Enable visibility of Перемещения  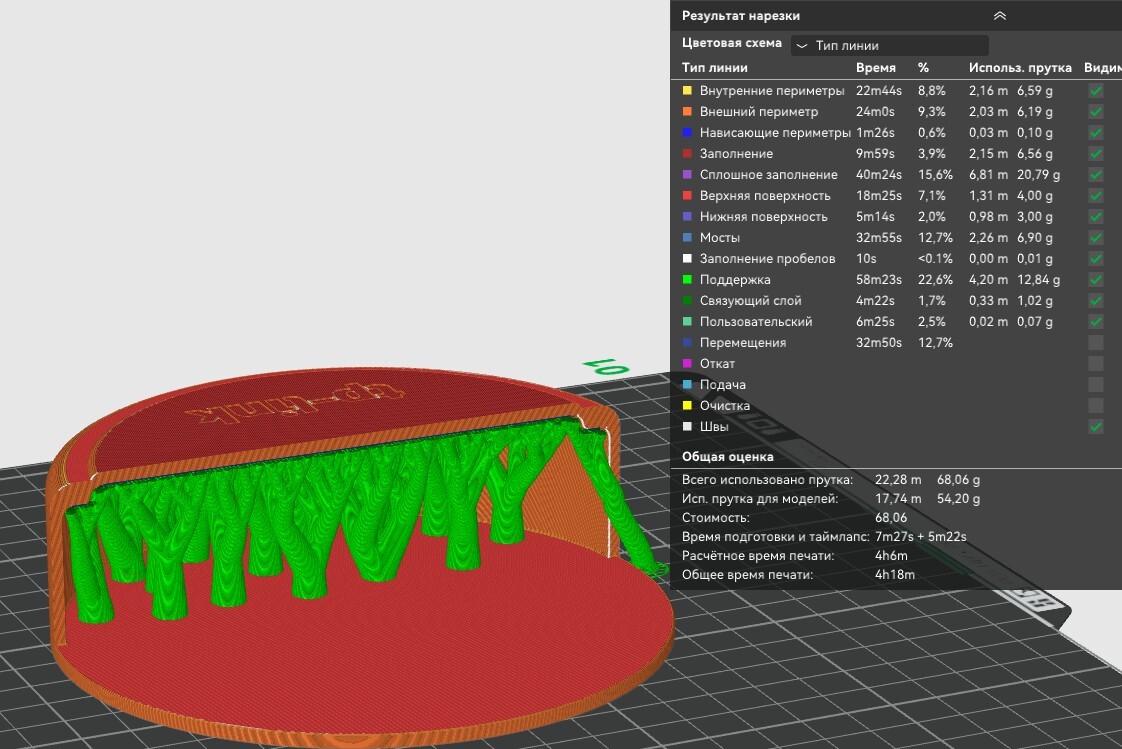[x=1096, y=343]
